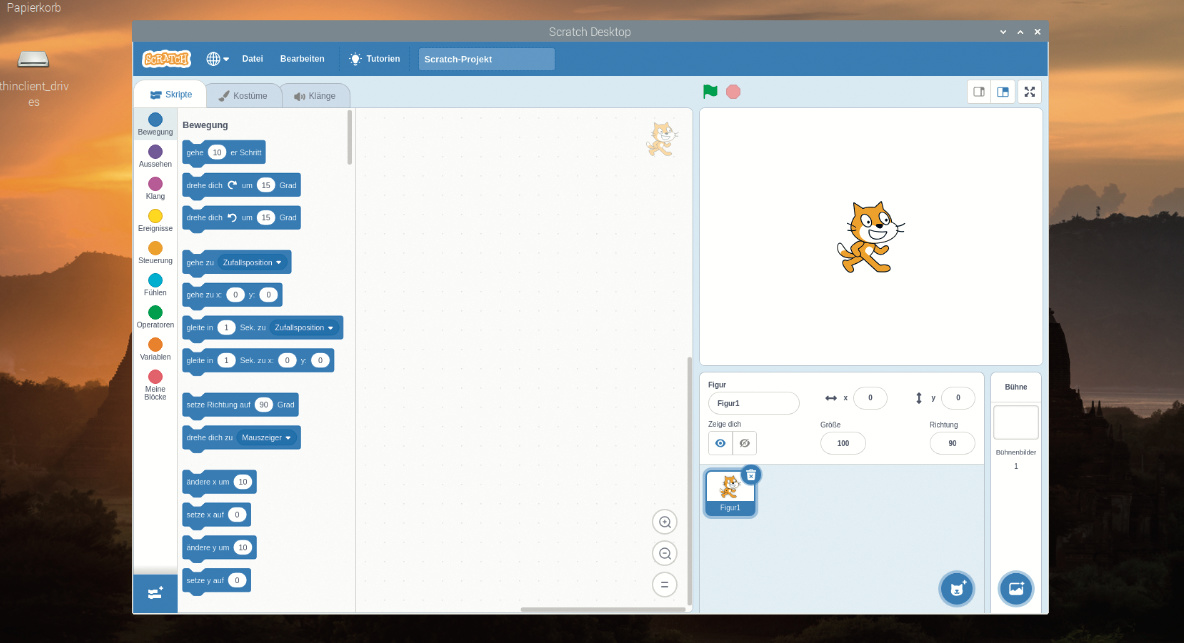Click the sprite x position field

pyautogui.click(x=870, y=398)
